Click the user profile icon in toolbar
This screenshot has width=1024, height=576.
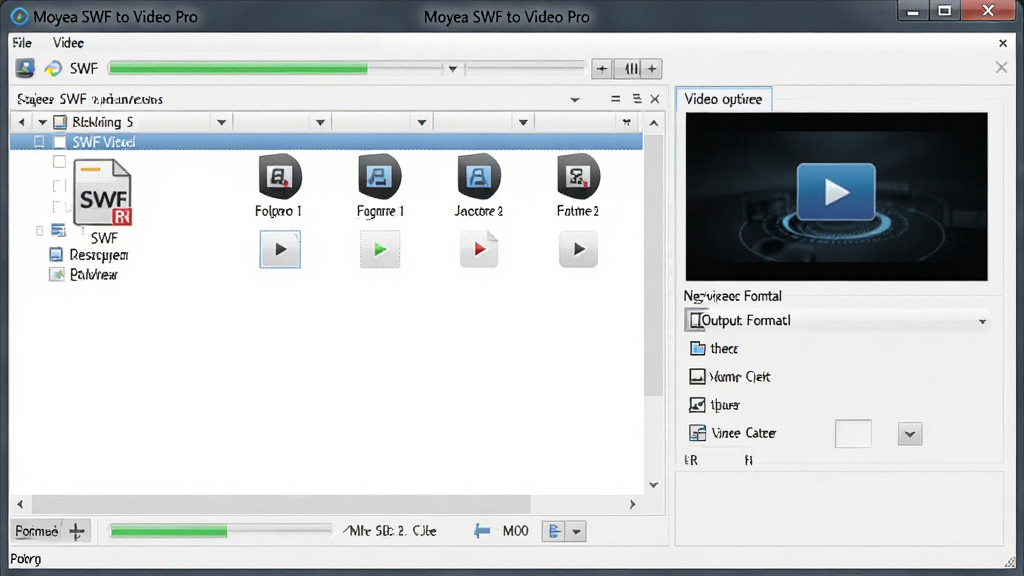25,68
